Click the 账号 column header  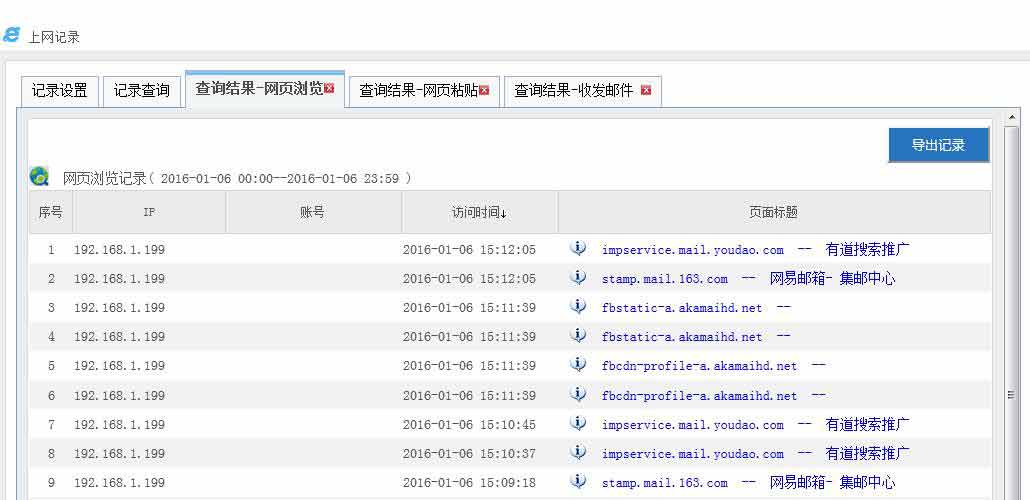click(x=313, y=212)
